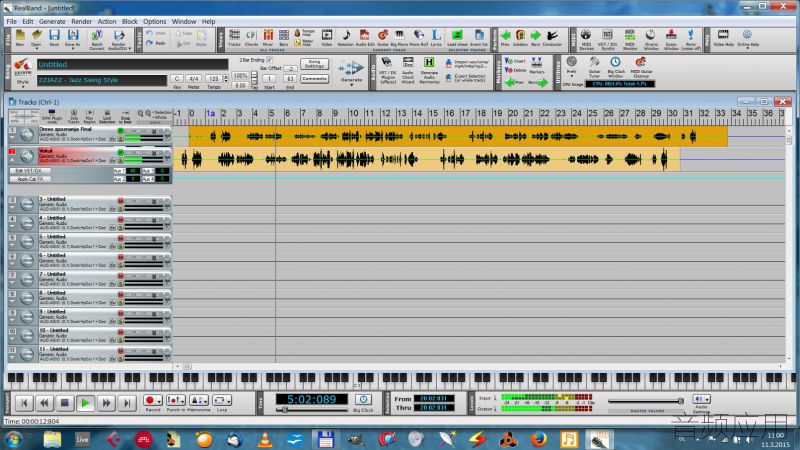Open the Render menu

(x=82, y=21)
